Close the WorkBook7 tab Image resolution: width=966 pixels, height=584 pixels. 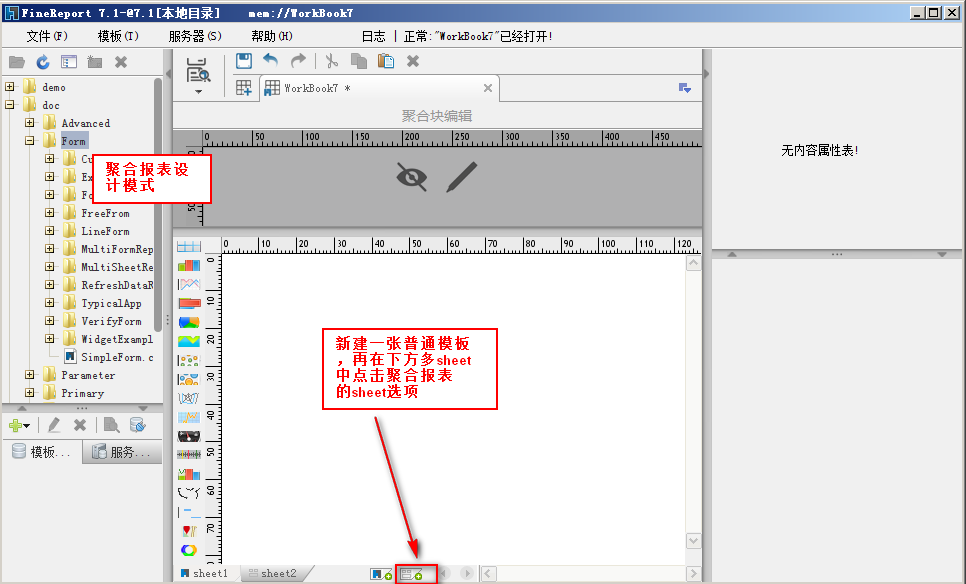point(487,88)
